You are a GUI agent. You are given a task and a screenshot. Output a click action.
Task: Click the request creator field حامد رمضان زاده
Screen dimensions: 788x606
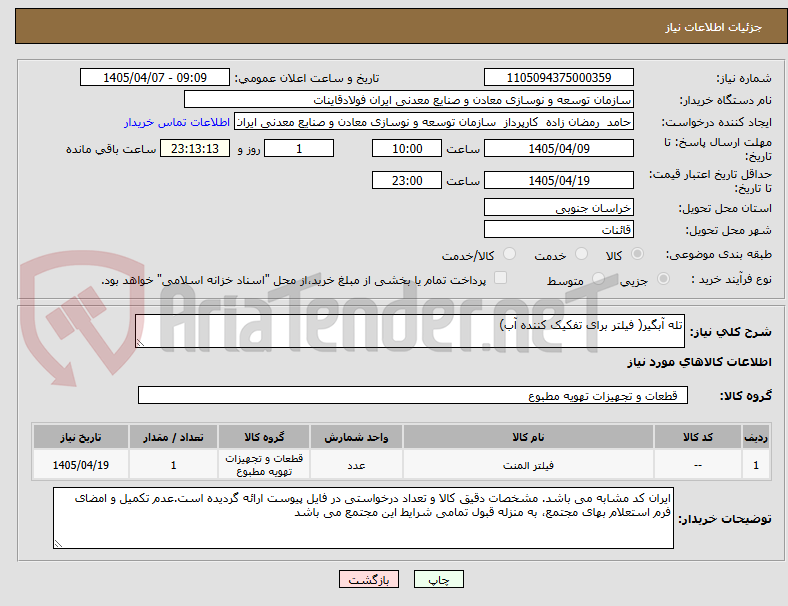coord(434,122)
